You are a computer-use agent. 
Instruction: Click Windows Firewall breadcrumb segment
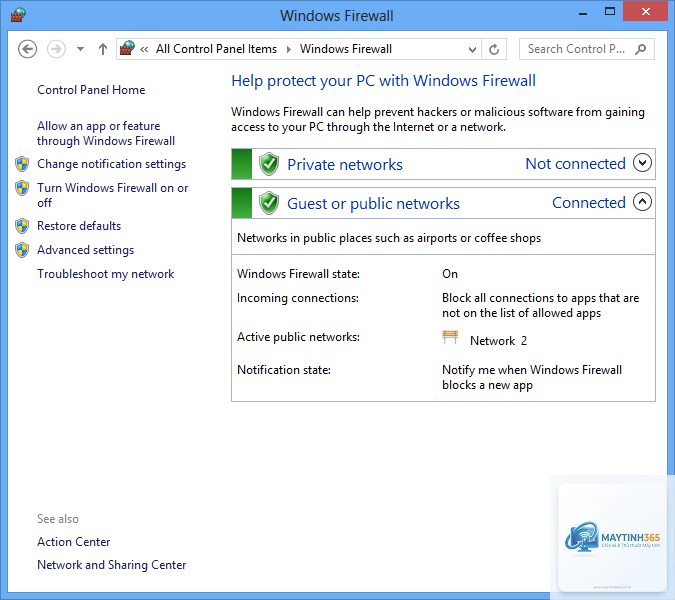tap(346, 49)
